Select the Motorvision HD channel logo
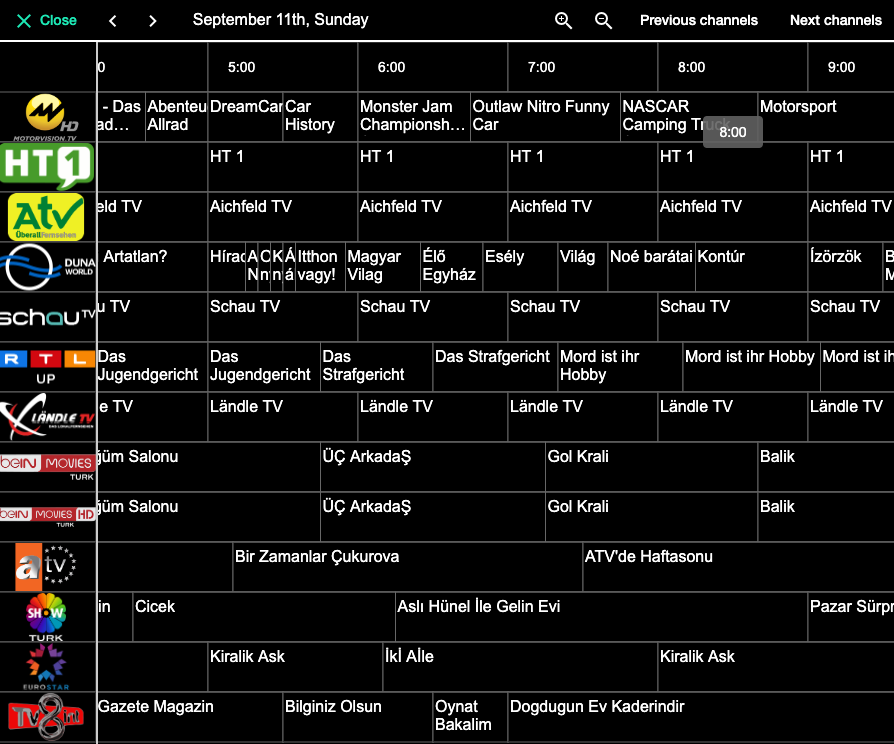Image resolution: width=894 pixels, height=744 pixels. tap(48, 117)
